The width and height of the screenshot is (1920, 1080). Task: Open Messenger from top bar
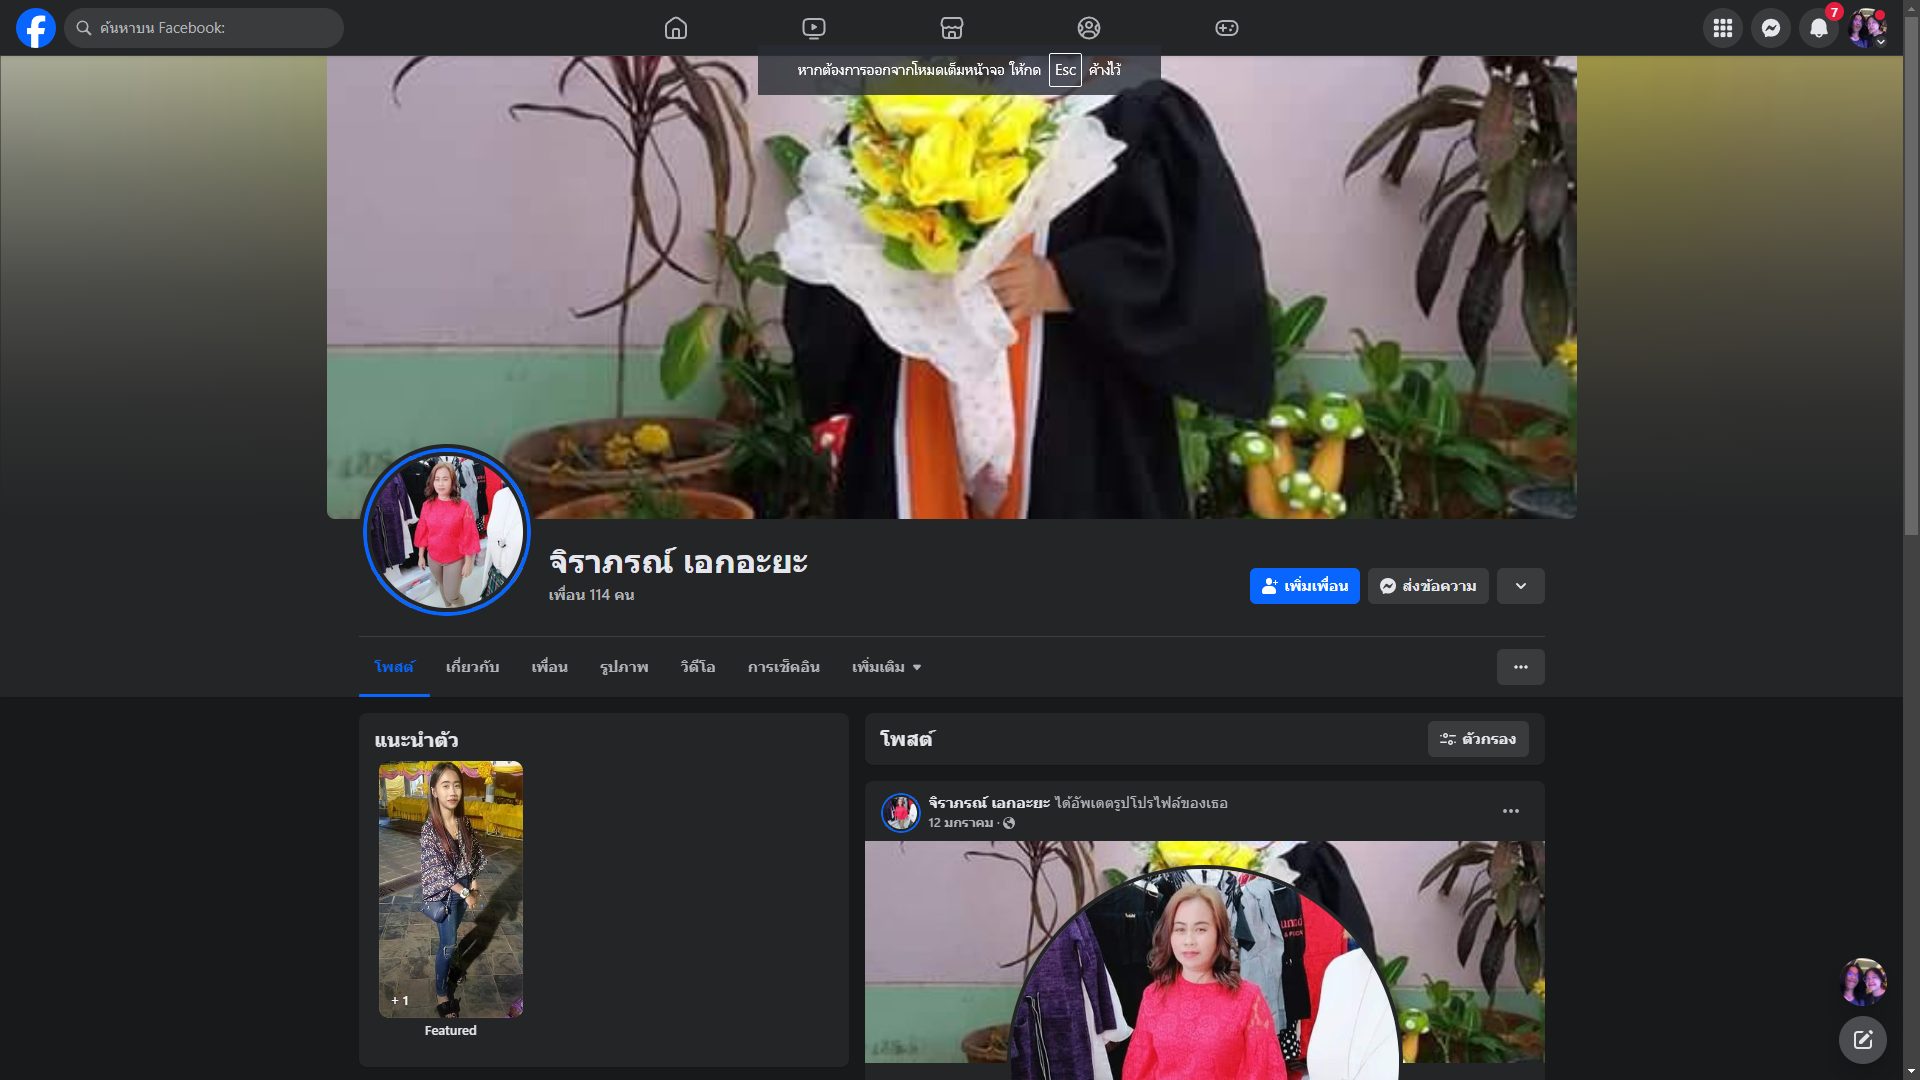[x=1771, y=28]
